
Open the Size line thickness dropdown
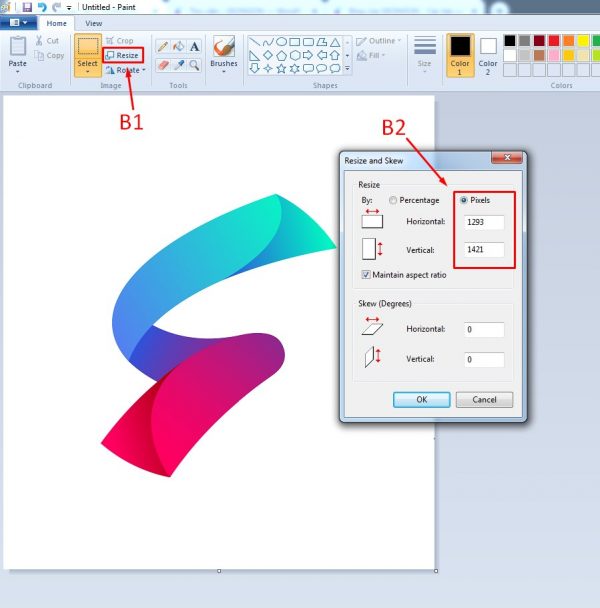pyautogui.click(x=425, y=55)
